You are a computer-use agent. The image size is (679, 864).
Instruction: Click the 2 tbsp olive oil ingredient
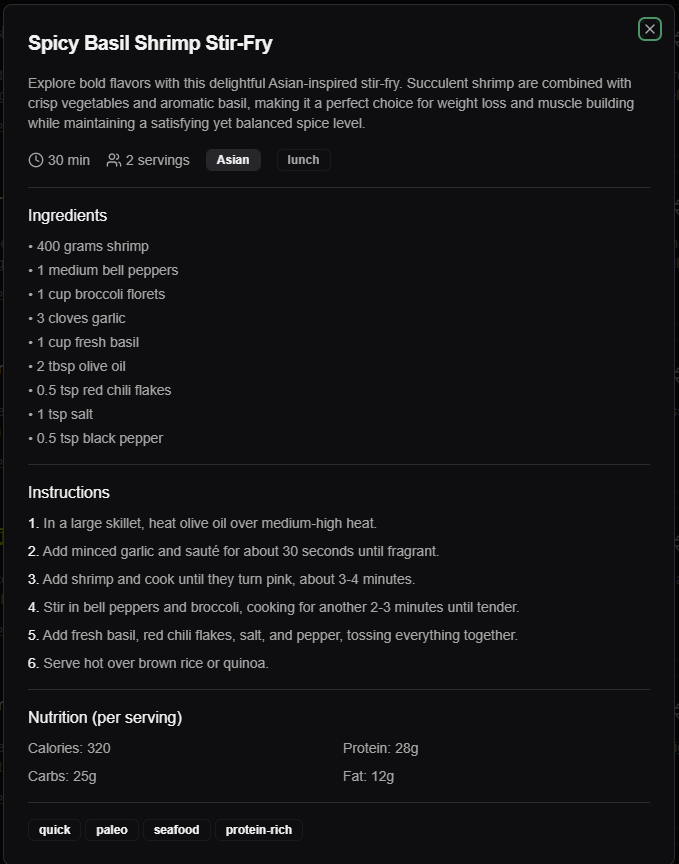click(76, 366)
